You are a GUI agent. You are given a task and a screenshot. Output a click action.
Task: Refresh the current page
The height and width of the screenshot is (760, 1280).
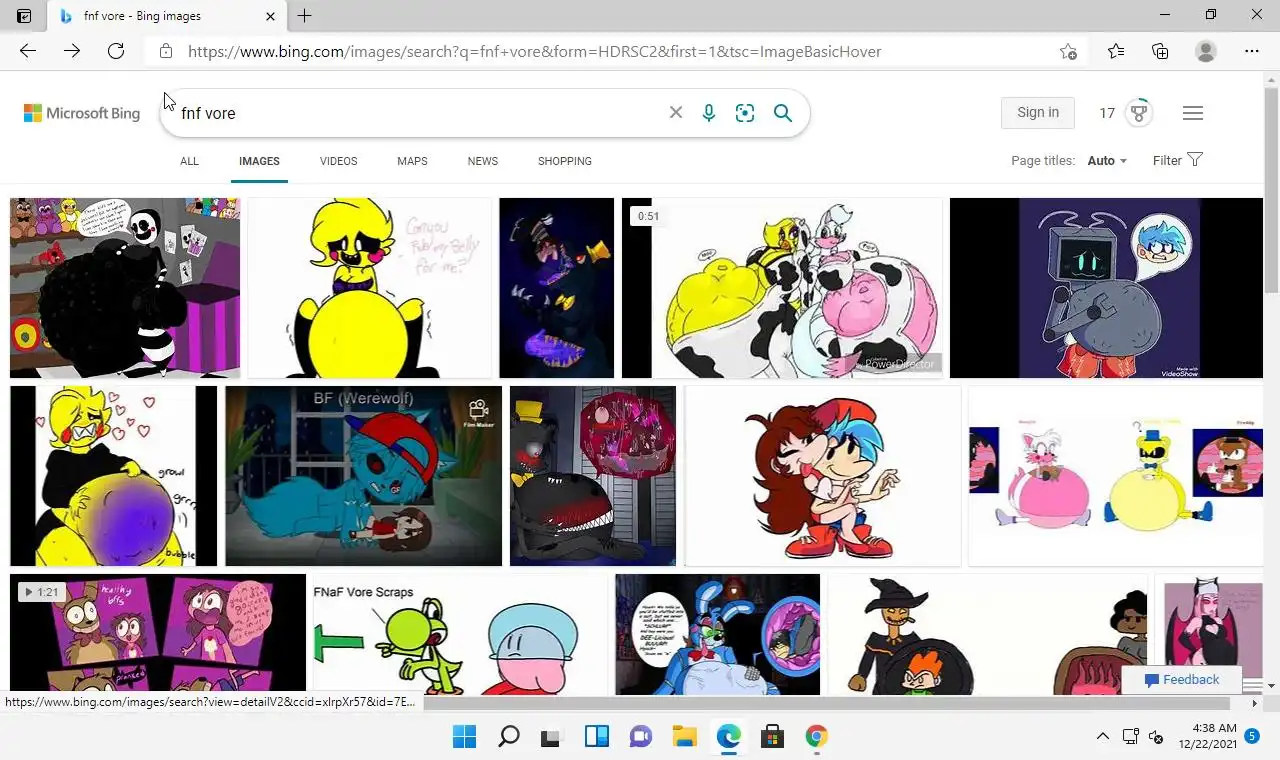(116, 51)
